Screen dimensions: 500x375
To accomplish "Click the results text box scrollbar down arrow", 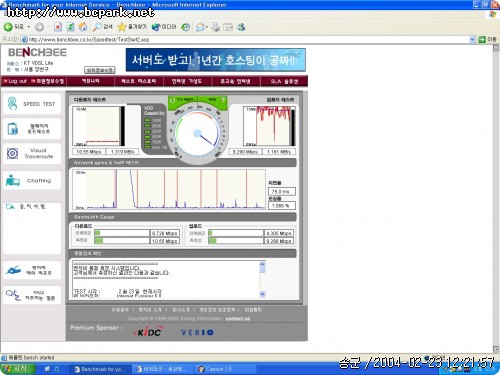I will click(262, 294).
